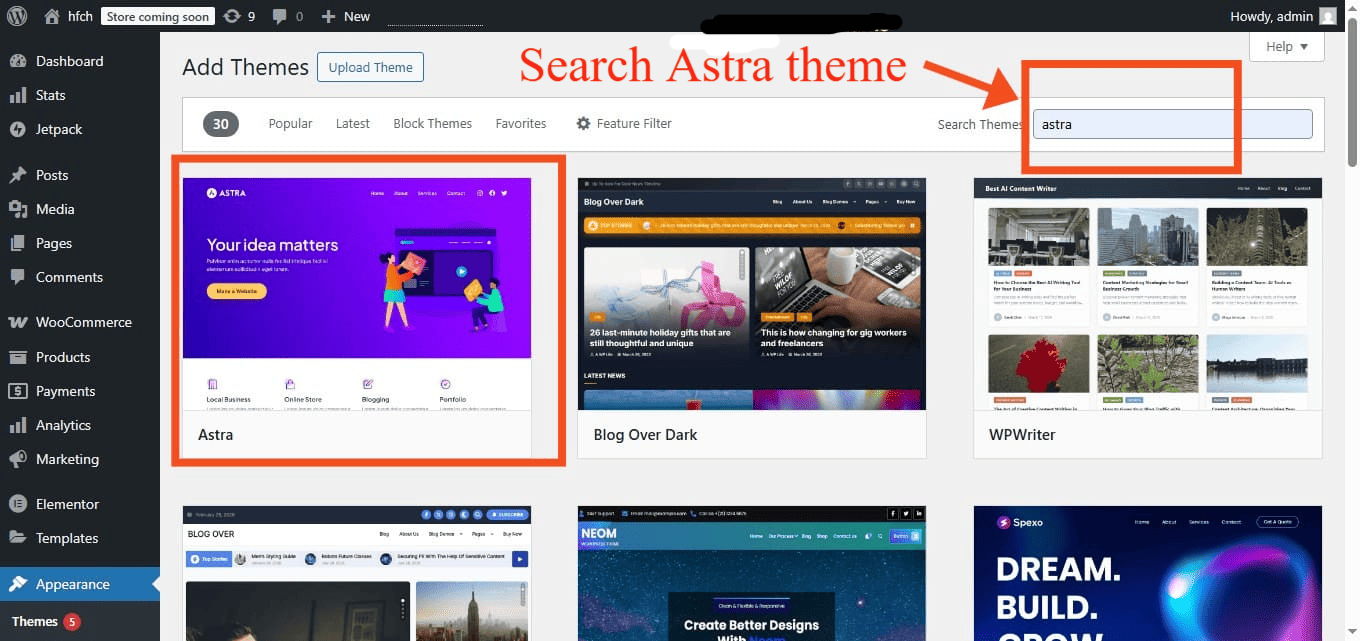Click the Add Themes page heading
Screen dimensions: 1360x641
click(246, 67)
